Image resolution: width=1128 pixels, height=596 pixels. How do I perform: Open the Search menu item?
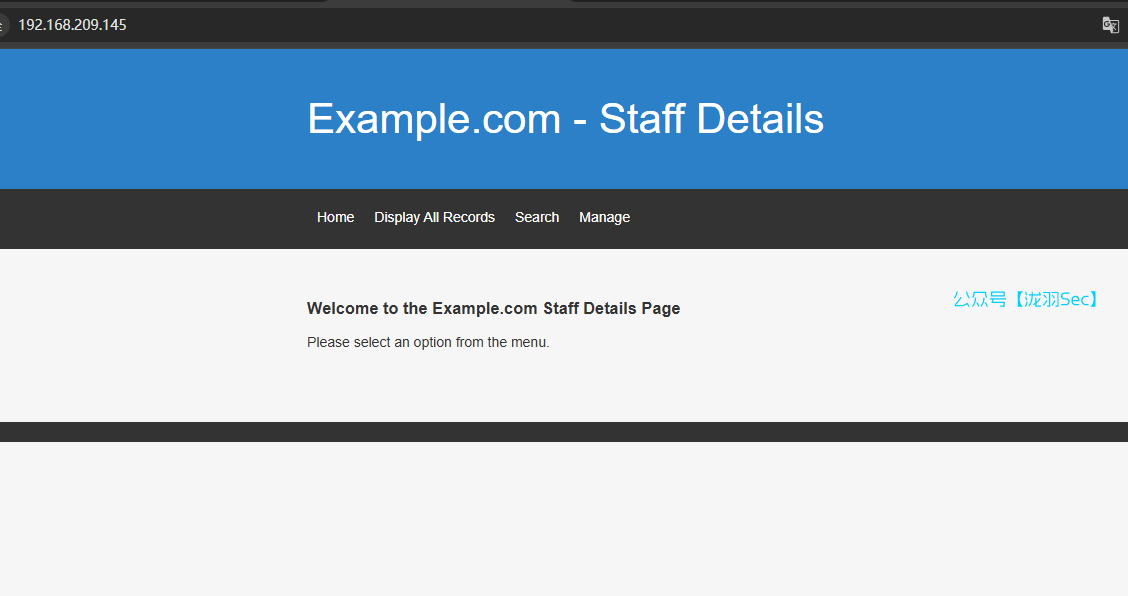[x=537, y=217]
